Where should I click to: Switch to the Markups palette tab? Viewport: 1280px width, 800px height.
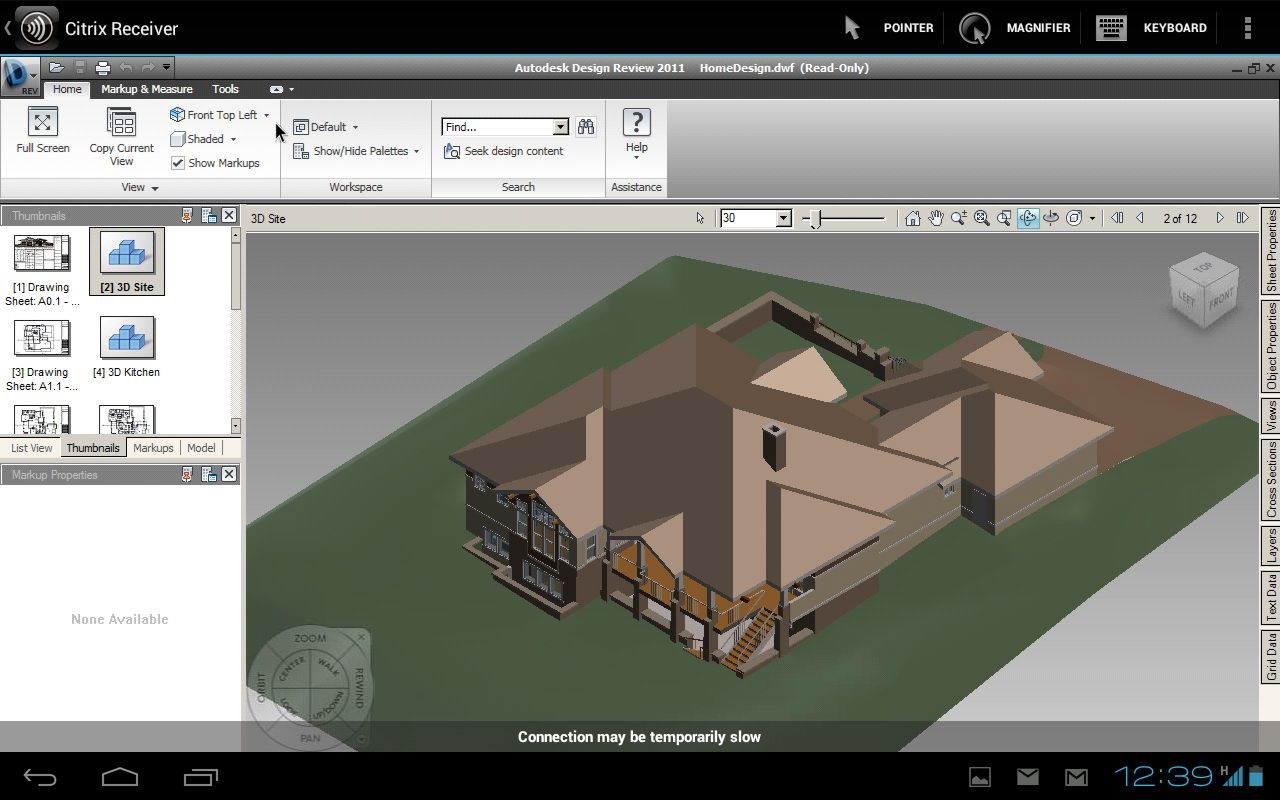coord(153,448)
